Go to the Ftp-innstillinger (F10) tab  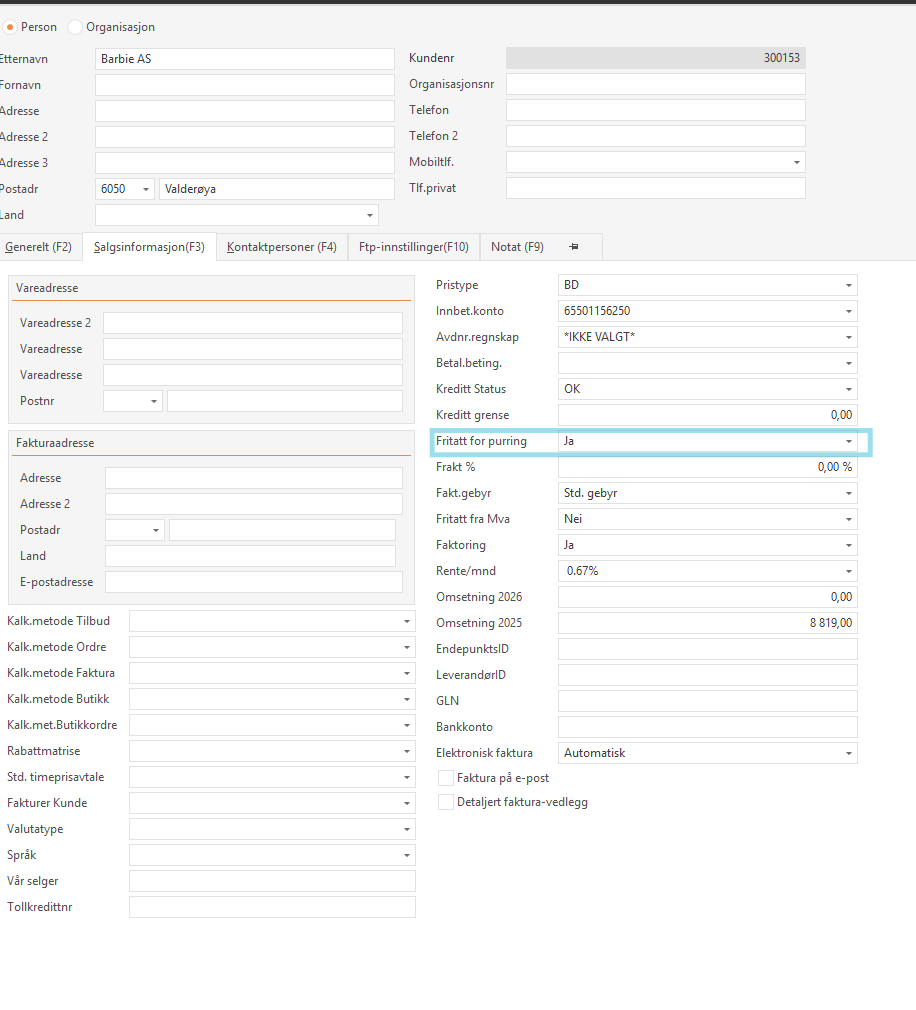(x=414, y=247)
